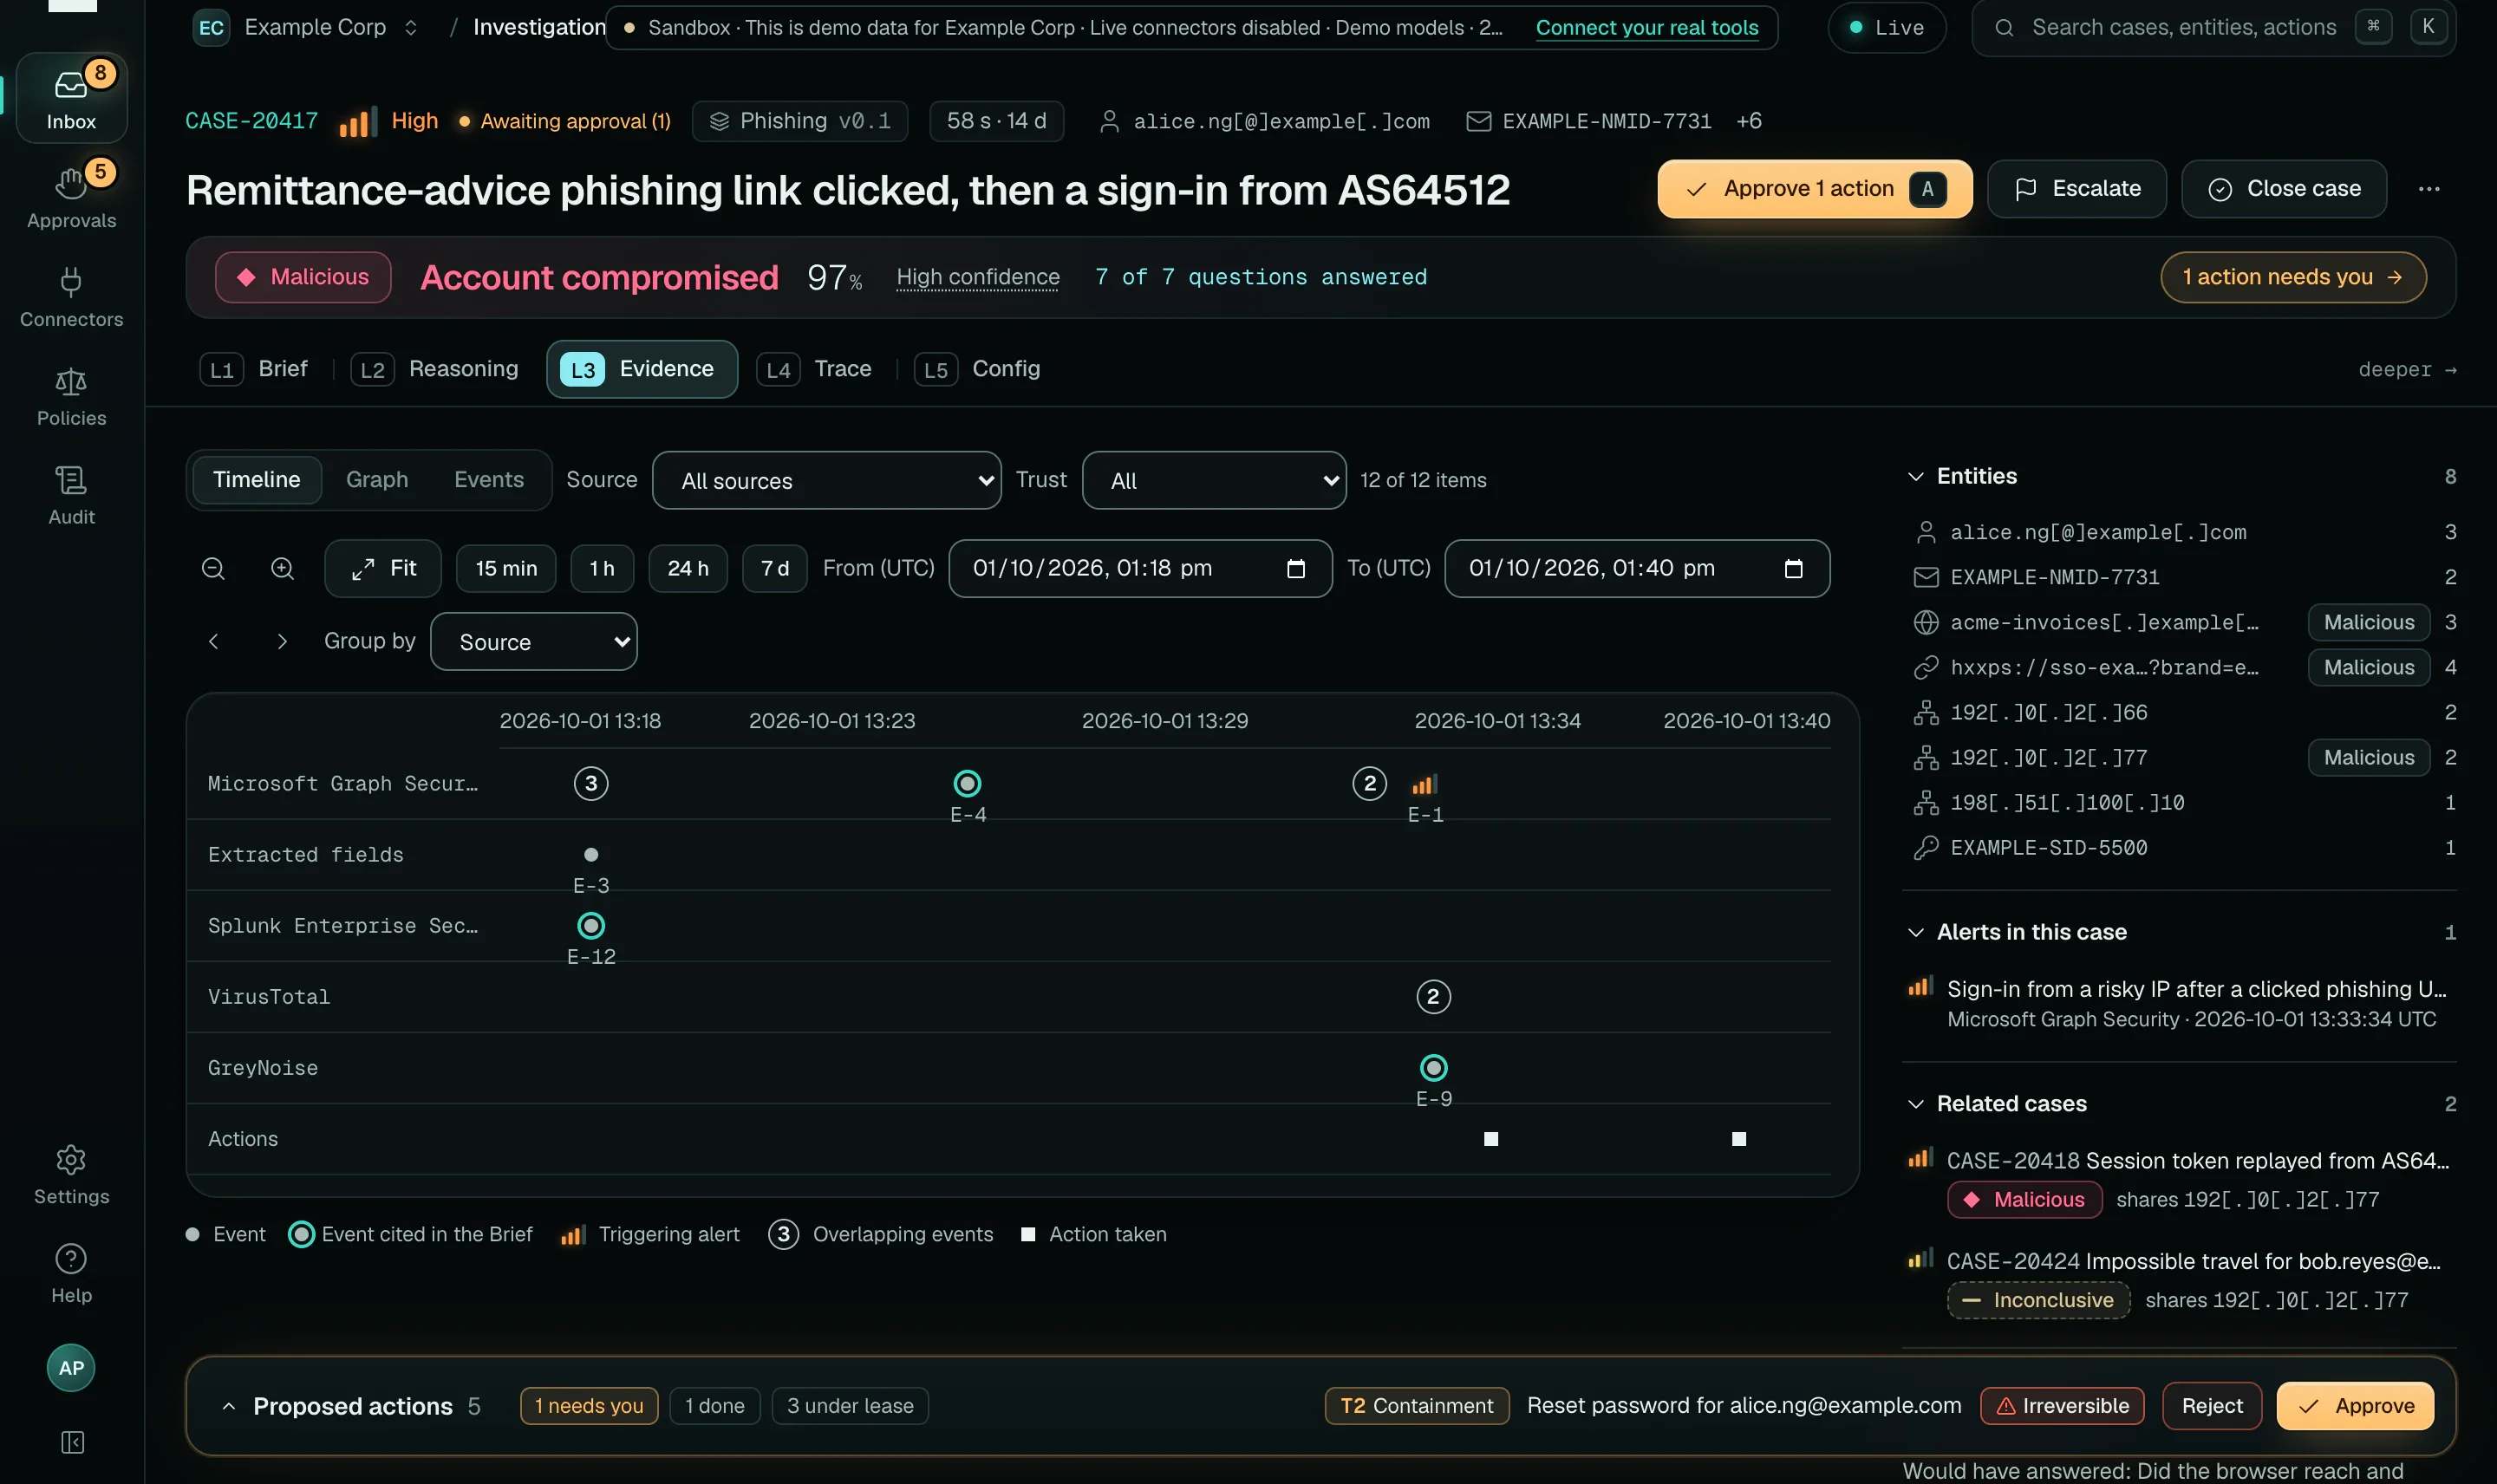The height and width of the screenshot is (1484, 2497).
Task: Zoom in the timeline magnifier
Action: [283, 568]
